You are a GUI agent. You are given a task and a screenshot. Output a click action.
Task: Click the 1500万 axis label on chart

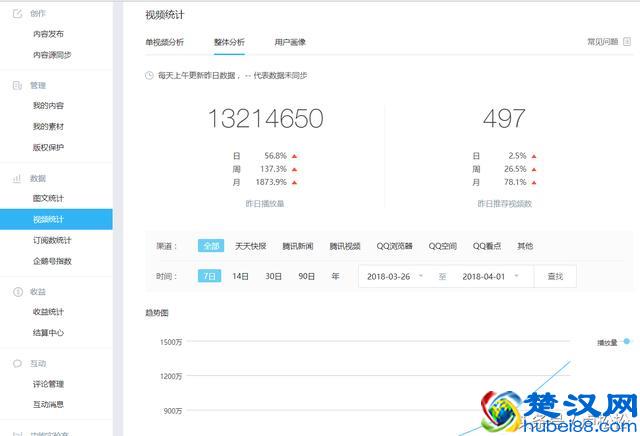pyautogui.click(x=171, y=342)
